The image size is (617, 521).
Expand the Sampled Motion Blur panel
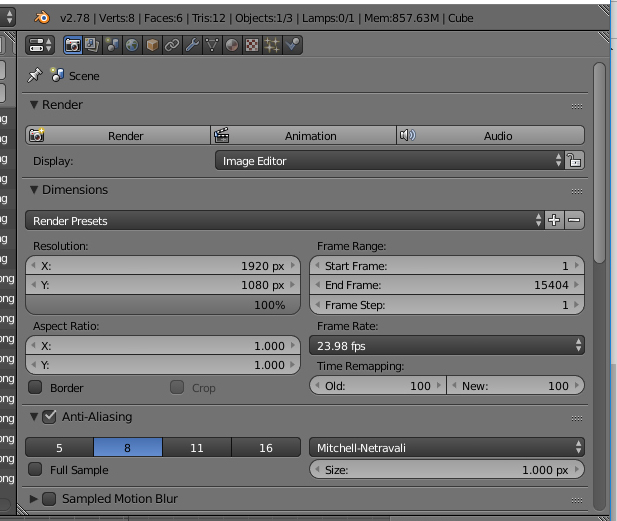(34, 499)
